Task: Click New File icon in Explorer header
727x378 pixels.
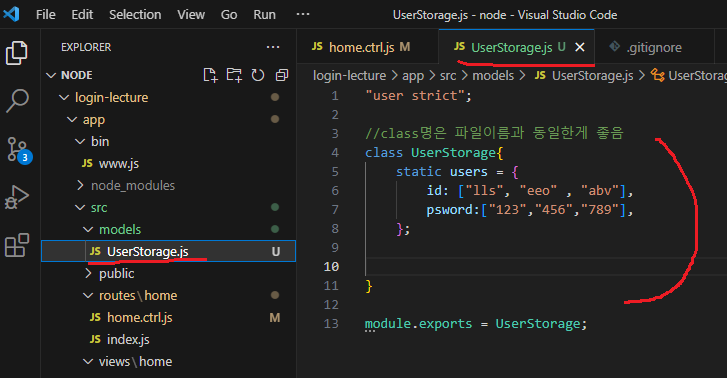Action: tap(210, 75)
